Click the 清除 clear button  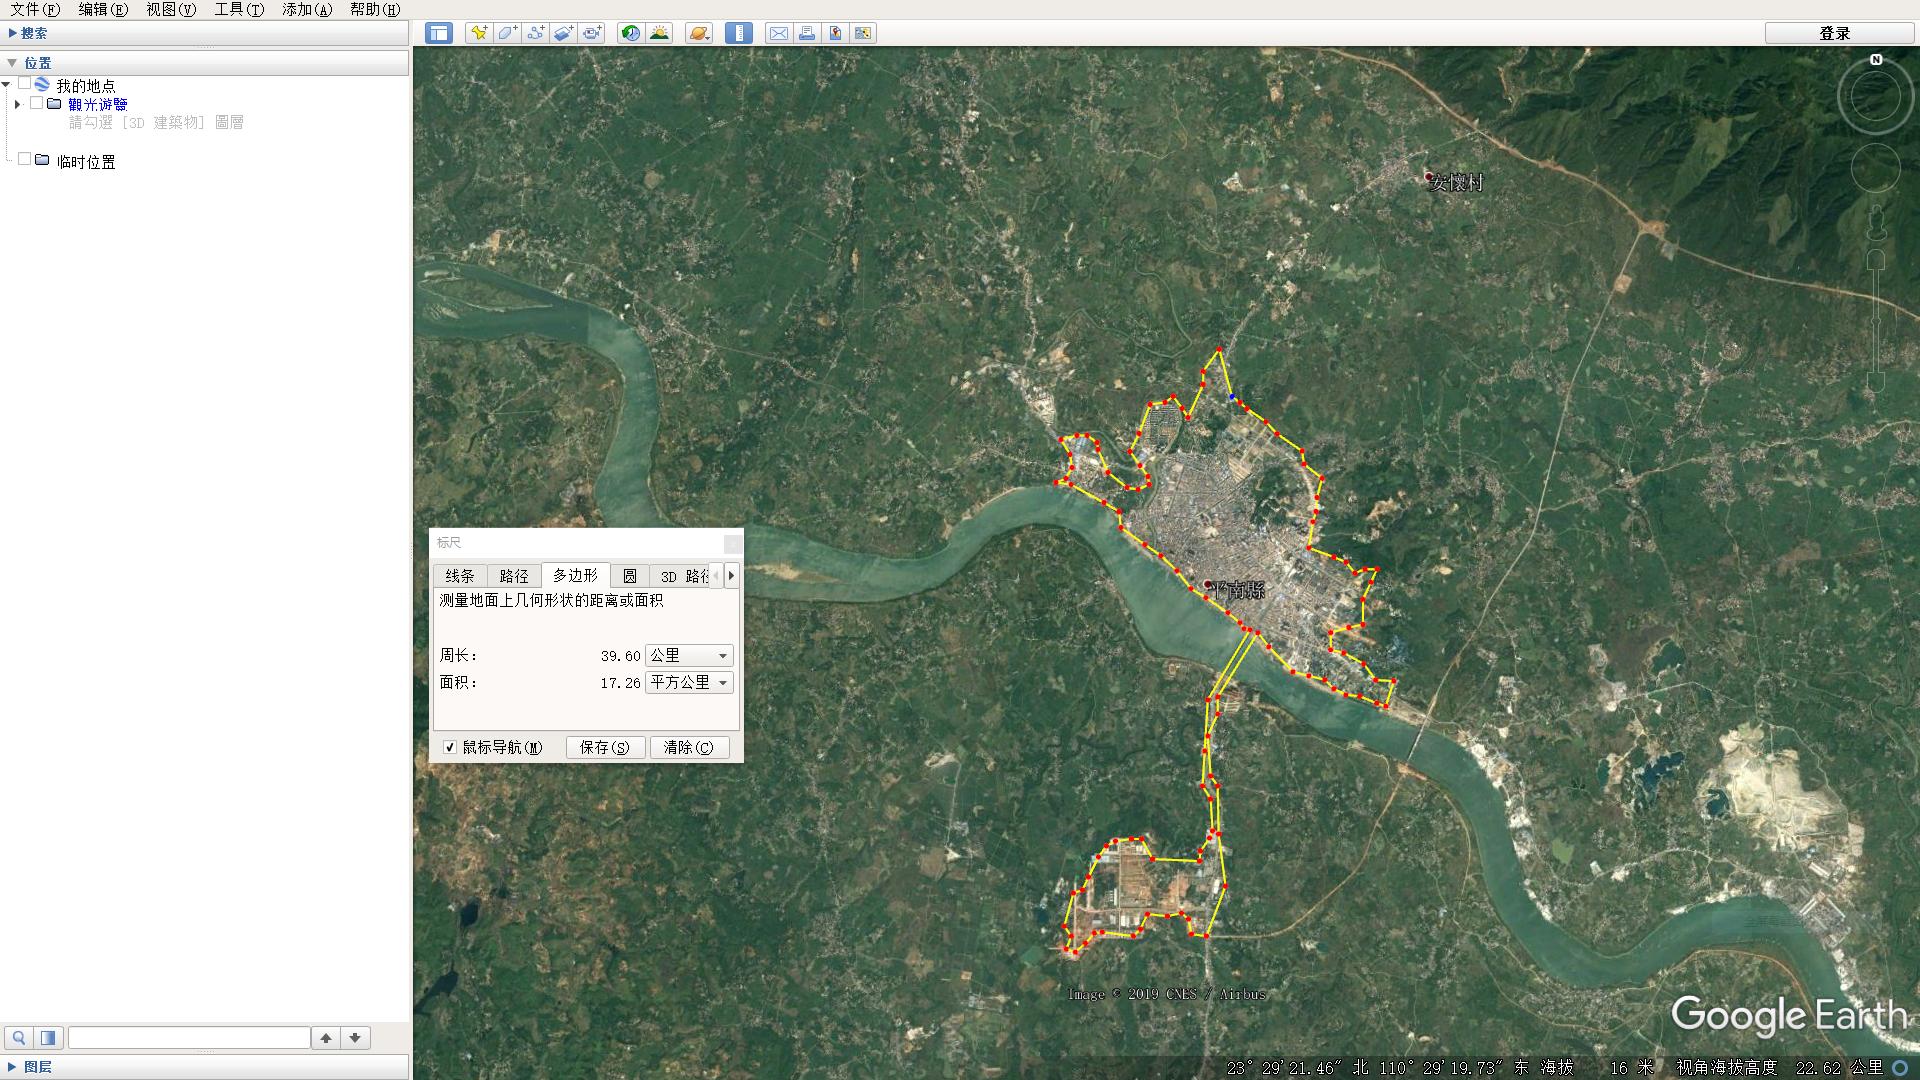click(x=689, y=747)
